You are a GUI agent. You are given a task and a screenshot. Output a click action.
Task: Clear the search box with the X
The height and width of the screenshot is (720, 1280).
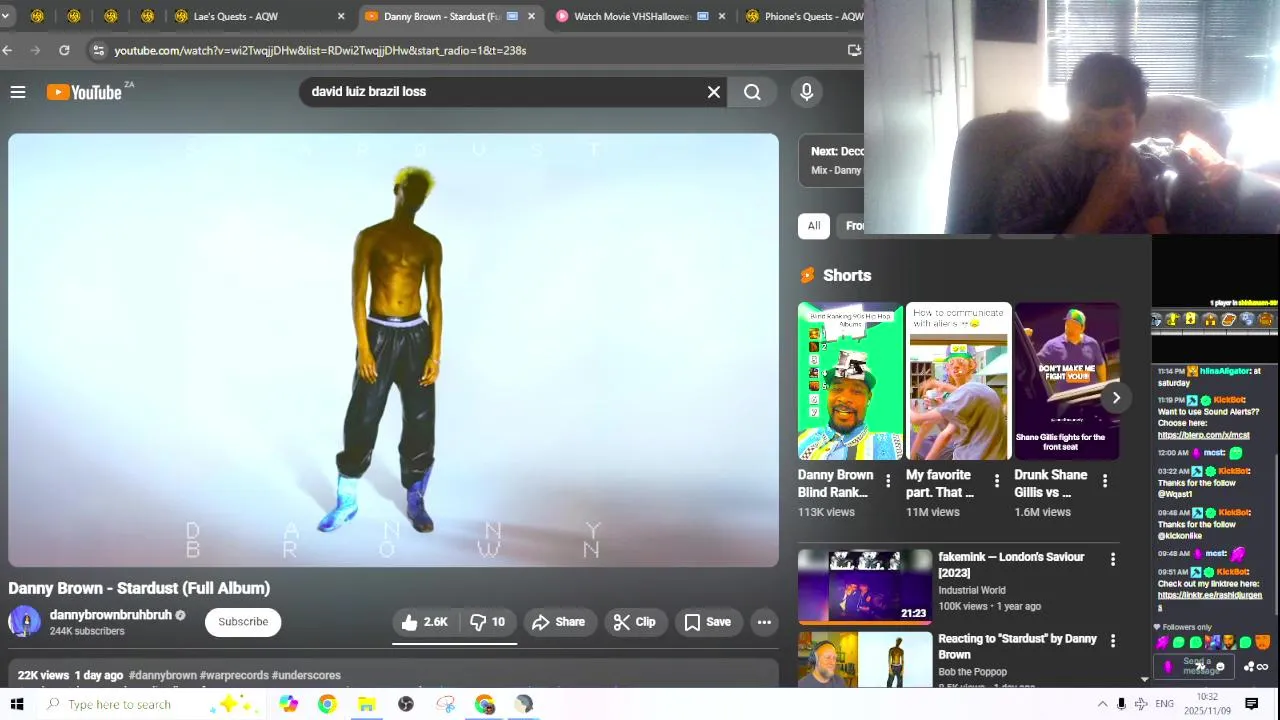click(714, 92)
